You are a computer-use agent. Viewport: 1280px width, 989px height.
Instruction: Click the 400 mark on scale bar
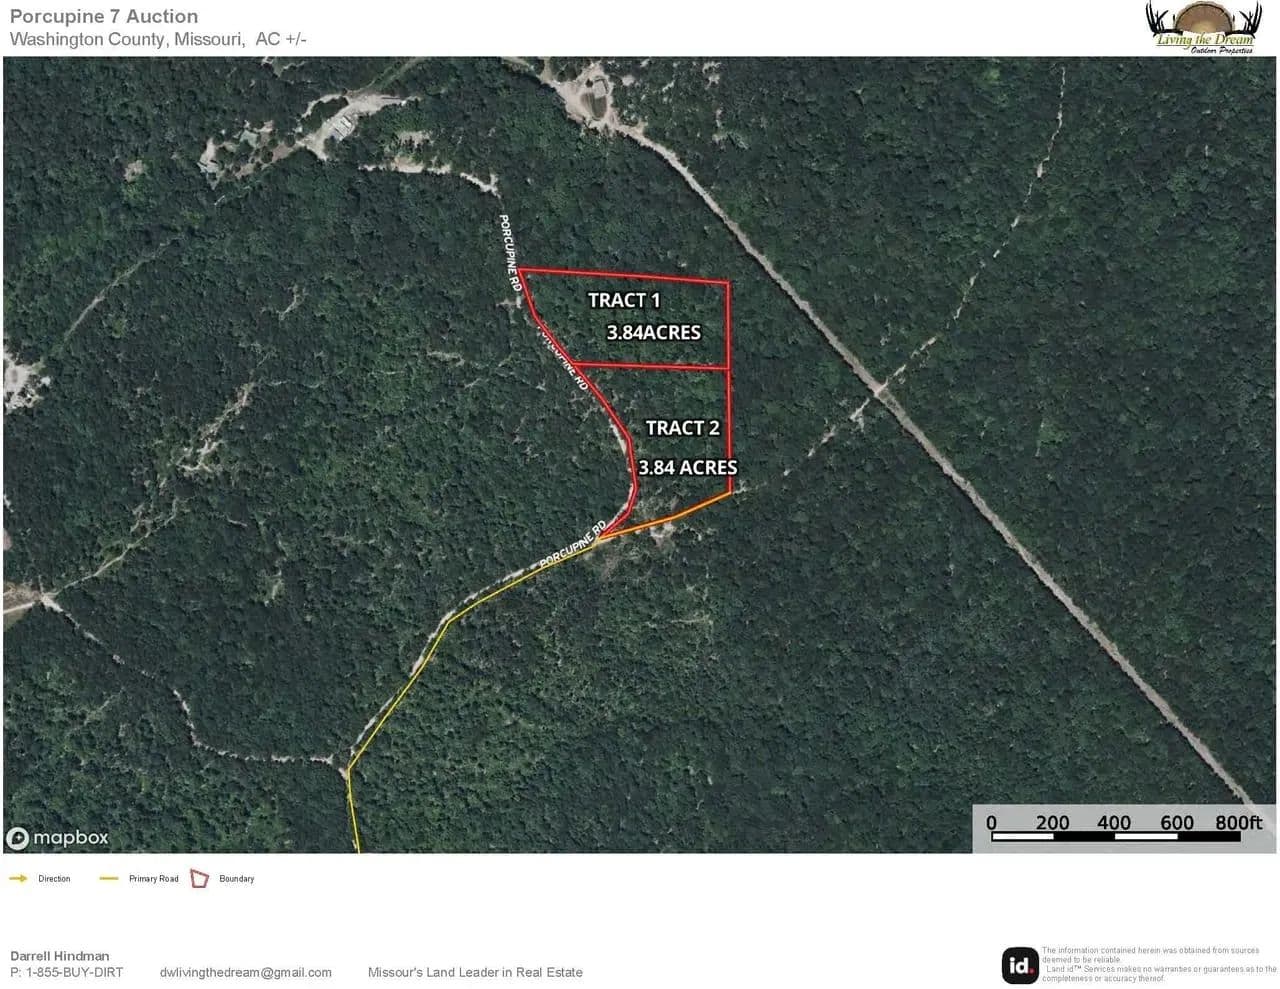click(x=1114, y=823)
